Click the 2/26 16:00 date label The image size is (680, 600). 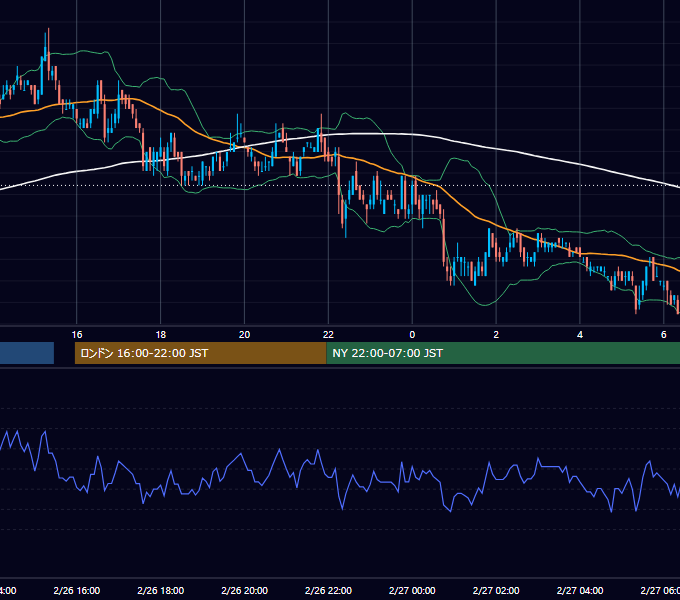77,590
